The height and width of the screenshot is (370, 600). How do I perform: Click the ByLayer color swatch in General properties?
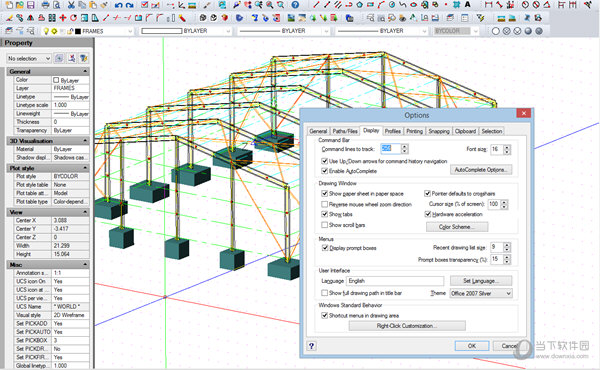coord(56,80)
